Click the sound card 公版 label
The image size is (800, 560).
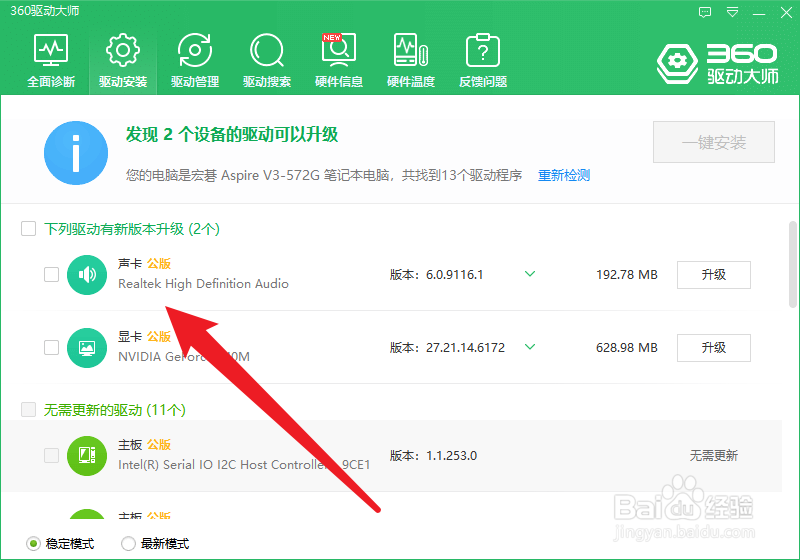(x=159, y=264)
